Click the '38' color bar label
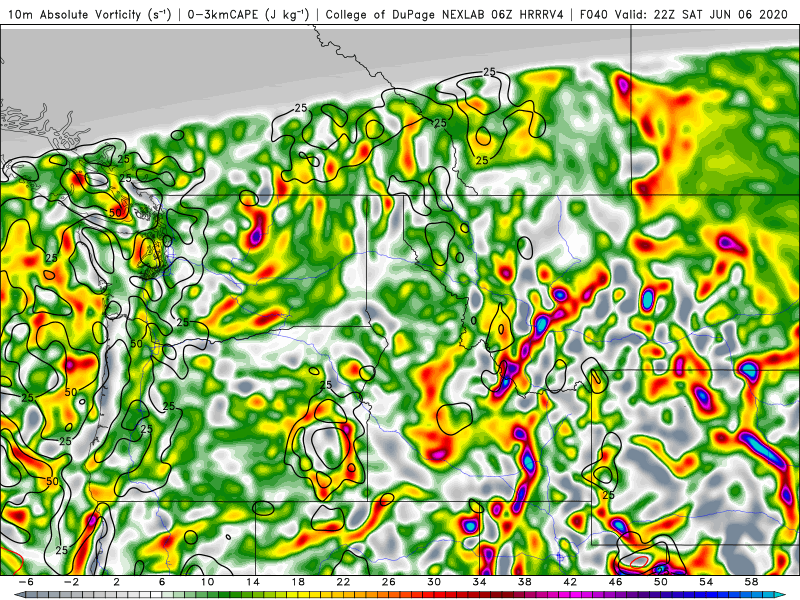This screenshot has height=600, width=800. click(525, 582)
